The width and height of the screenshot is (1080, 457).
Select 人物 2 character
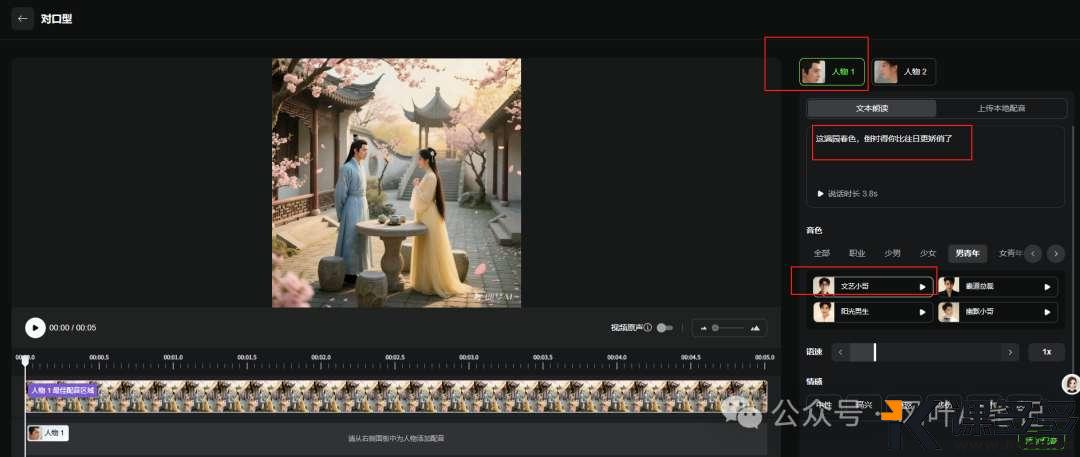(x=904, y=72)
